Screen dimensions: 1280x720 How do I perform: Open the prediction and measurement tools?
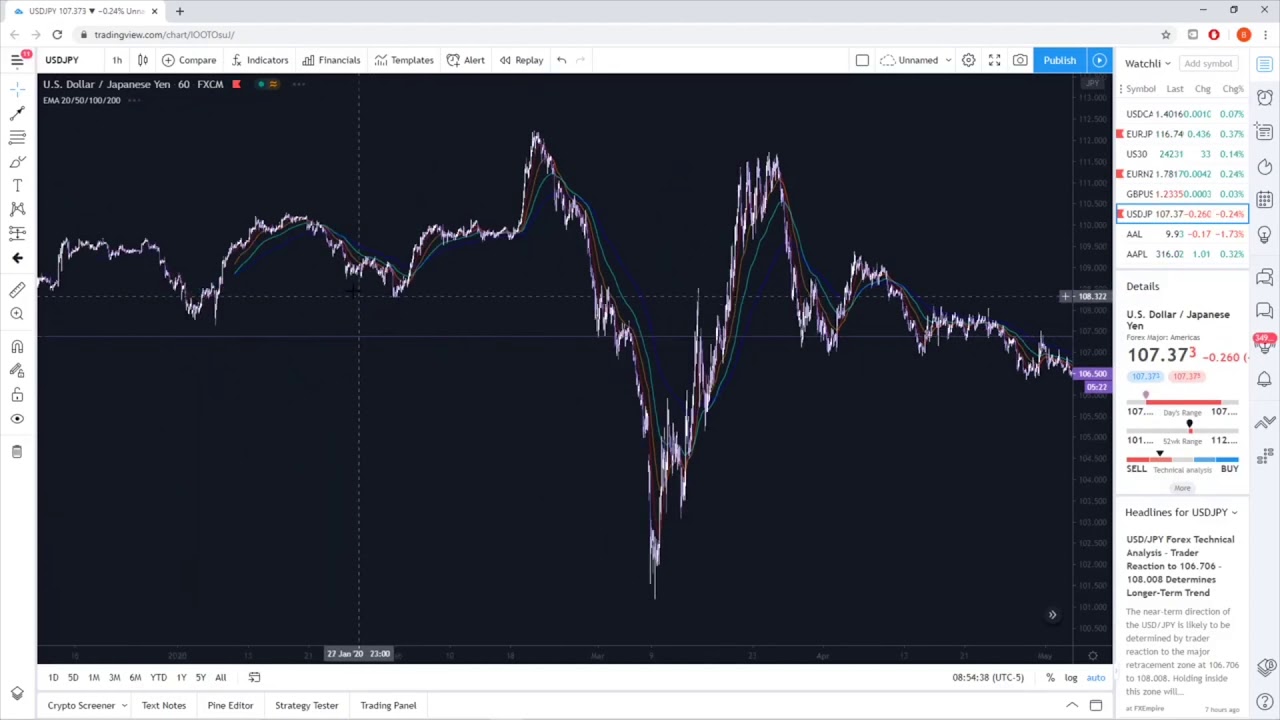17,233
